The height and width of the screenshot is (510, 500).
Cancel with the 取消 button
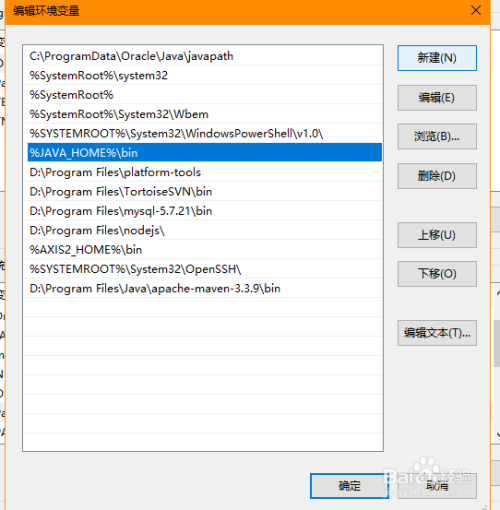click(x=437, y=486)
